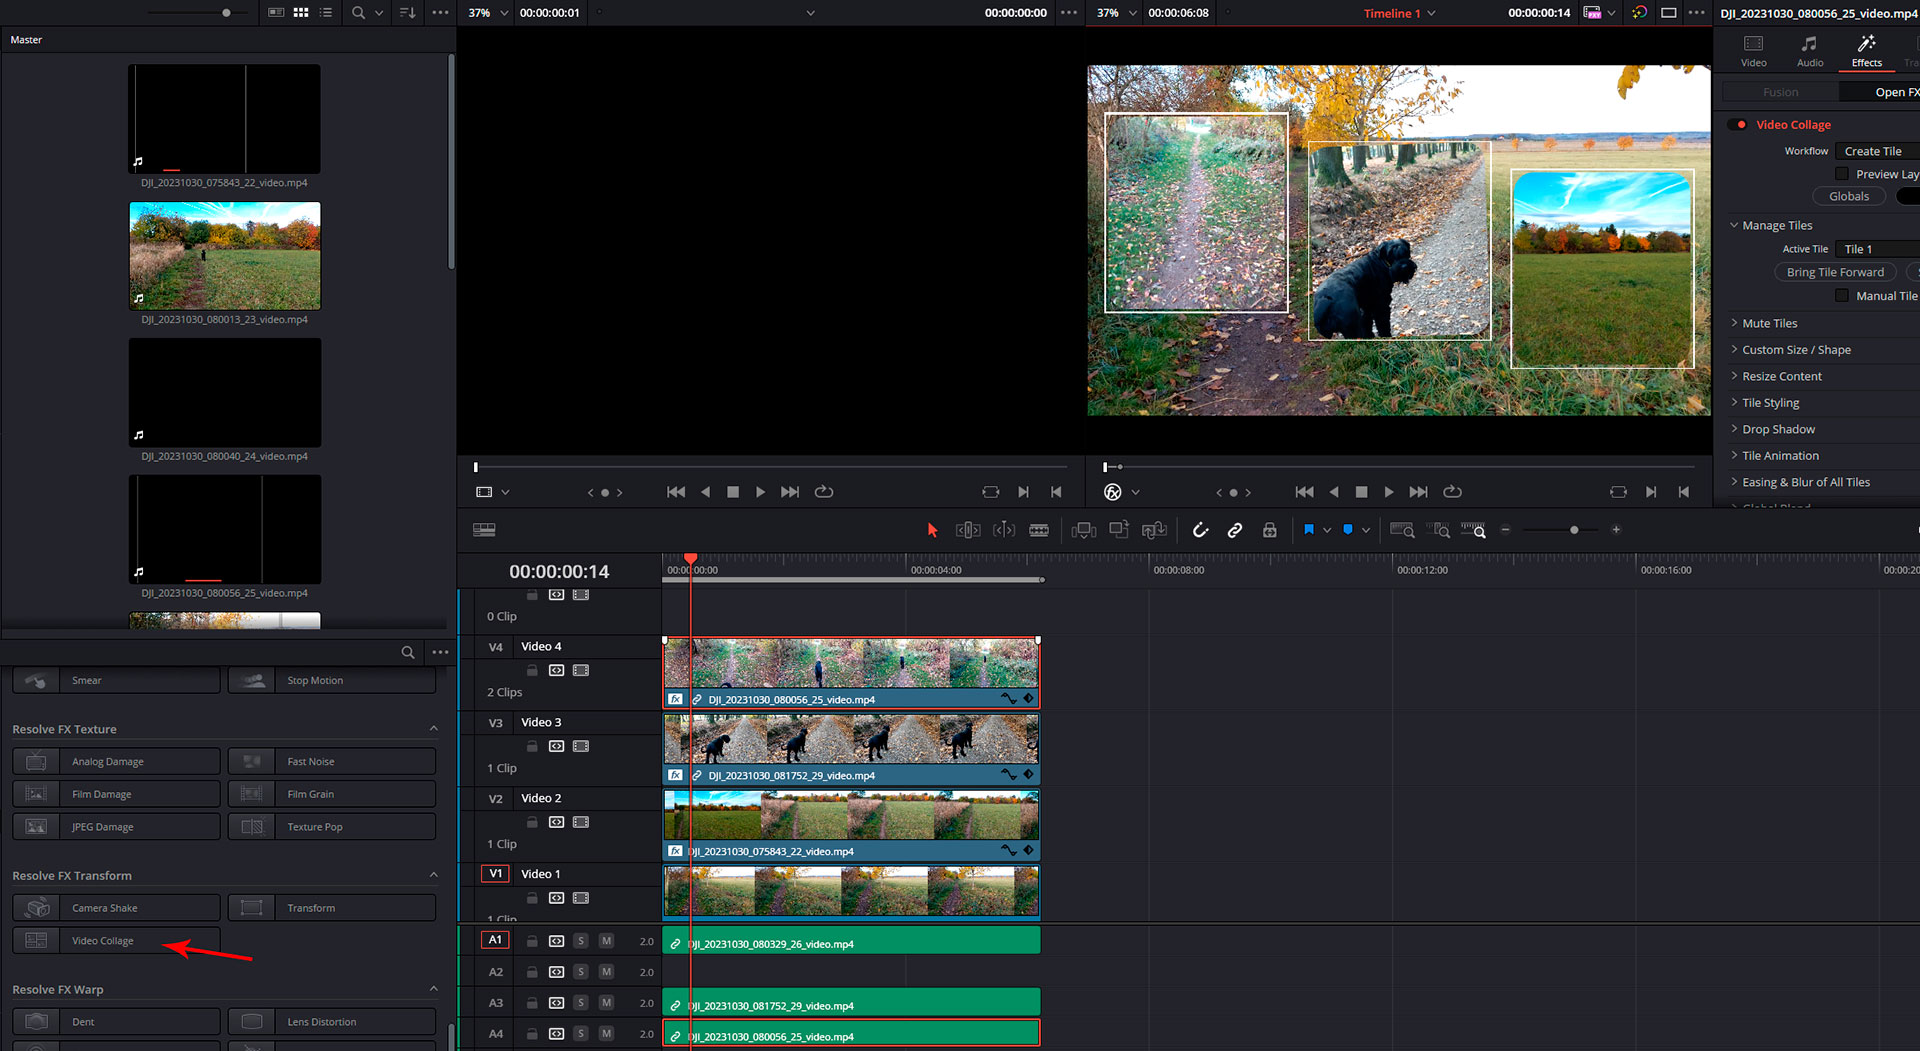Expand the Mute Tiles section
The width and height of the screenshot is (1920, 1051).
1734,323
